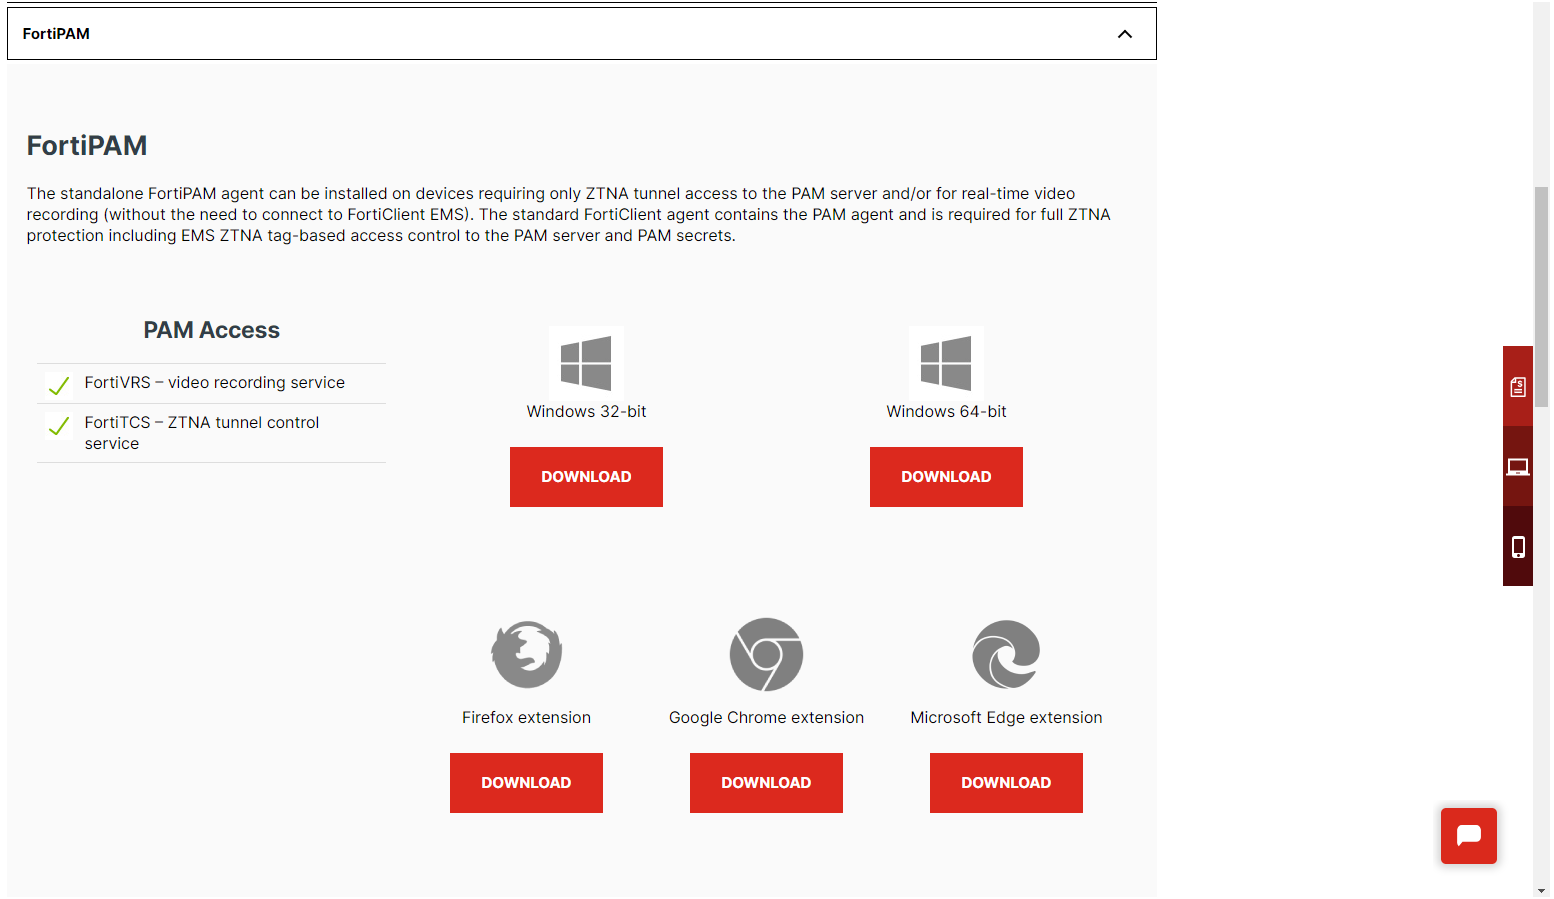Viewport: 1554px width, 899px height.
Task: Toggle the FortiVRS video recording service checkmark
Action: (58, 384)
